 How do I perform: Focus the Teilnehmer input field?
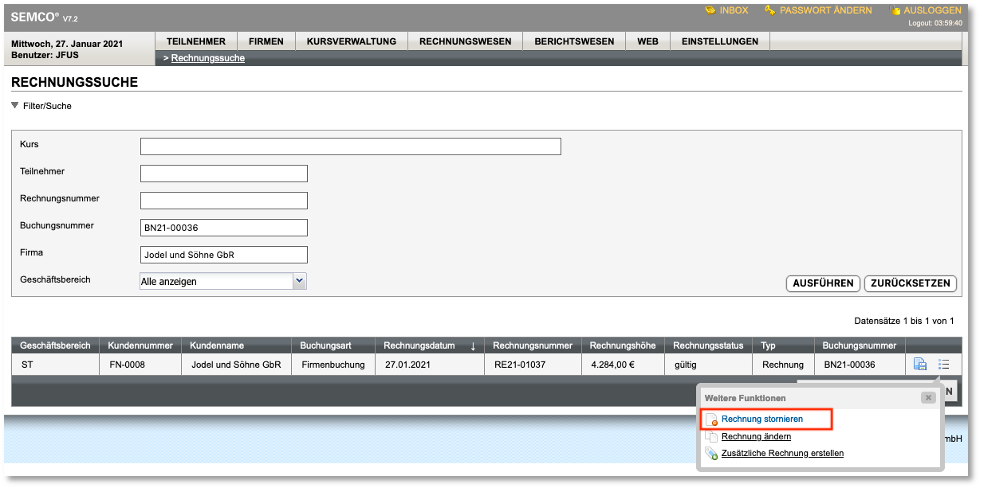(224, 174)
